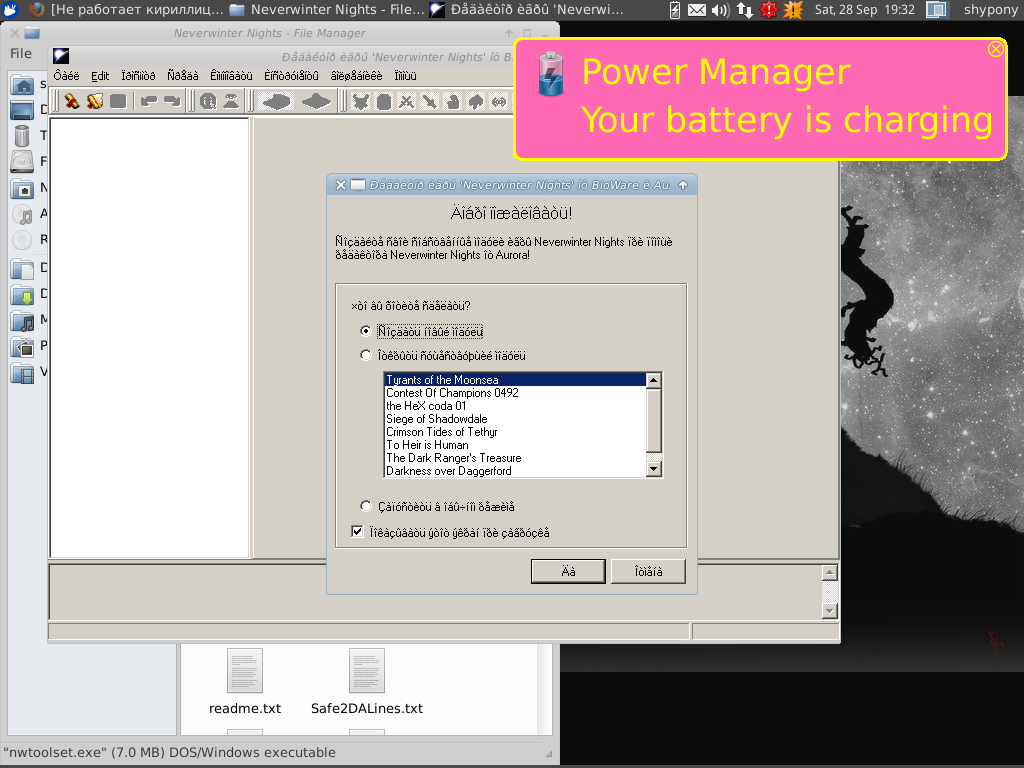
Task: Select the readme.txt file in File Manager
Action: [x=245, y=682]
